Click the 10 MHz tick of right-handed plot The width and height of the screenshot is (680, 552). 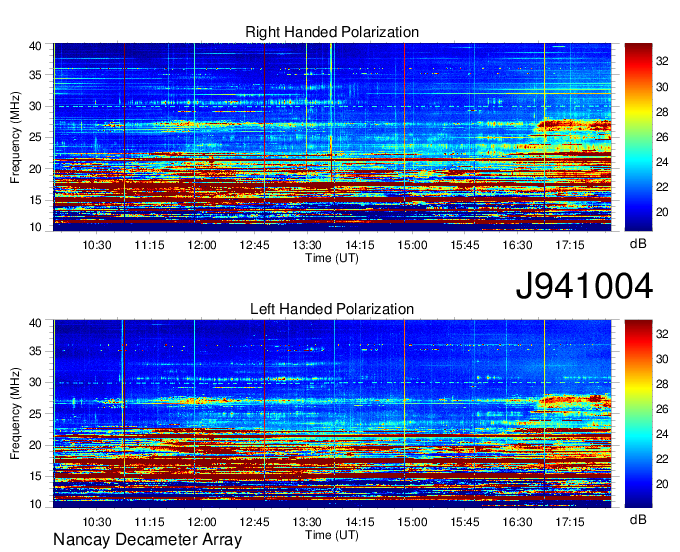(35, 227)
